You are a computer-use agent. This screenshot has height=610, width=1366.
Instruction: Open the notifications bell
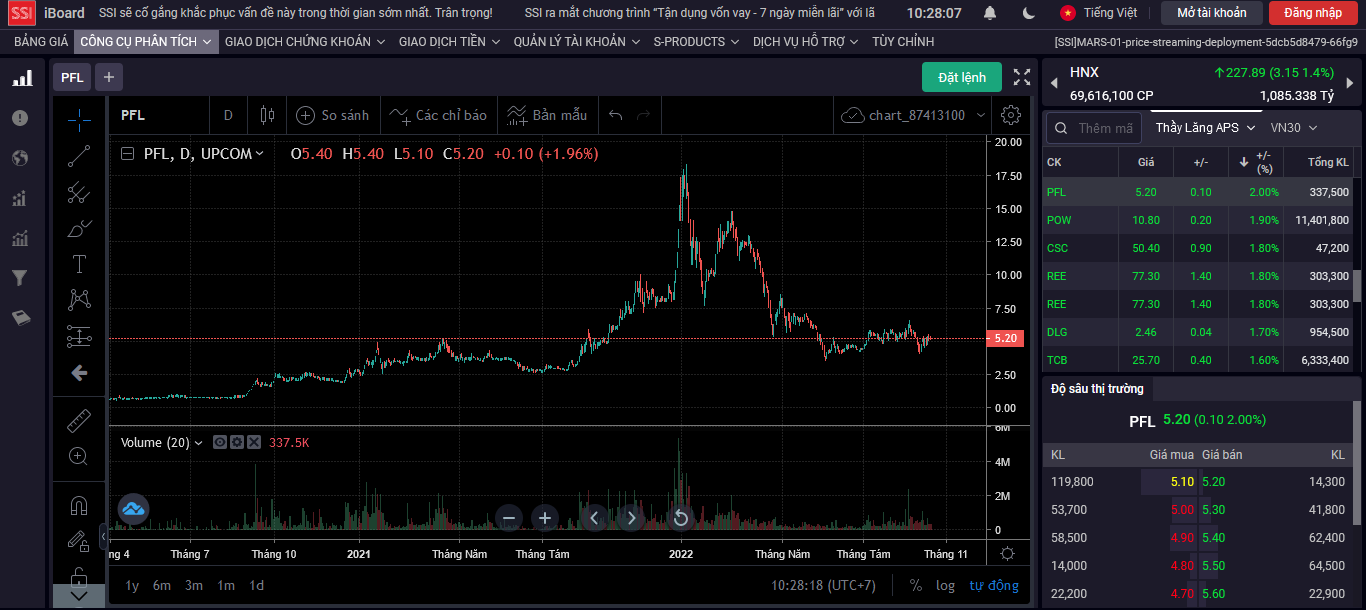[x=990, y=13]
